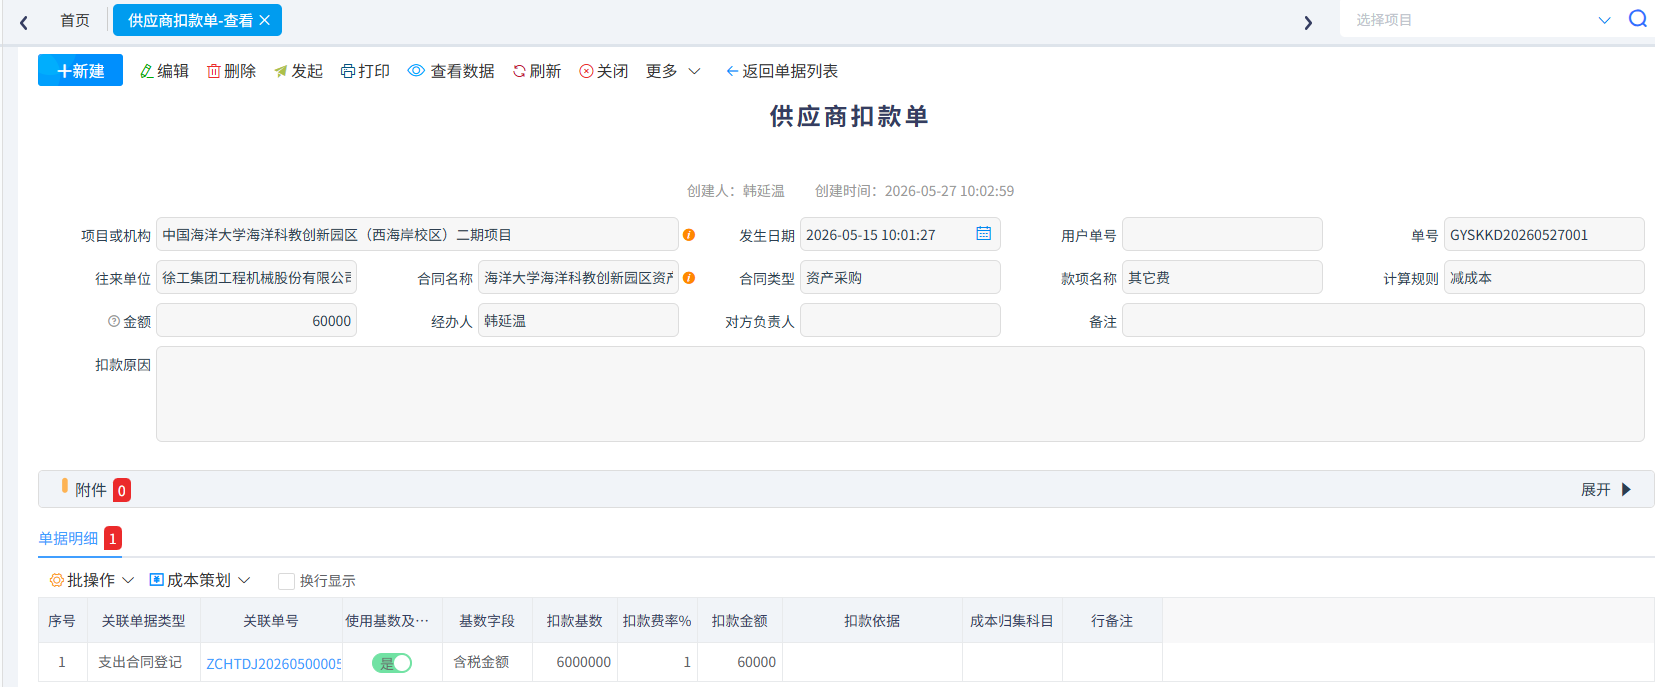The width and height of the screenshot is (1655, 687).
Task: Click the 项目或机构 field
Action: click(417, 234)
